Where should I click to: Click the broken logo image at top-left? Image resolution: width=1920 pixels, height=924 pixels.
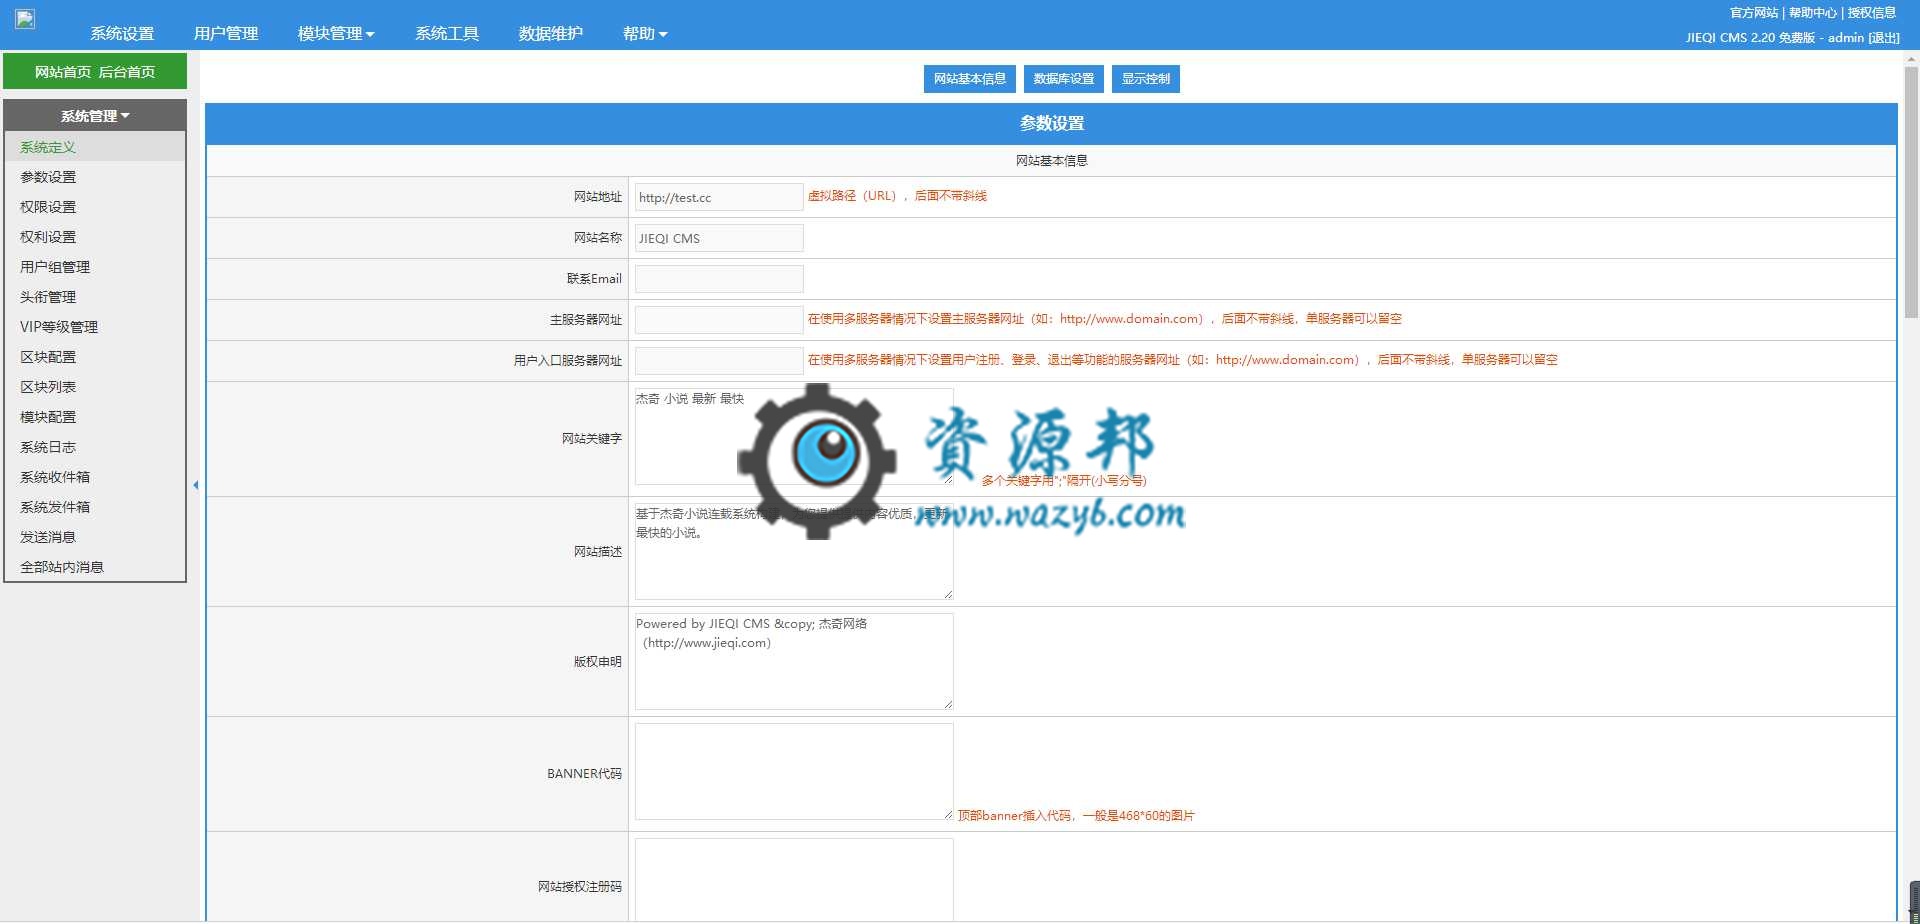coord(25,19)
